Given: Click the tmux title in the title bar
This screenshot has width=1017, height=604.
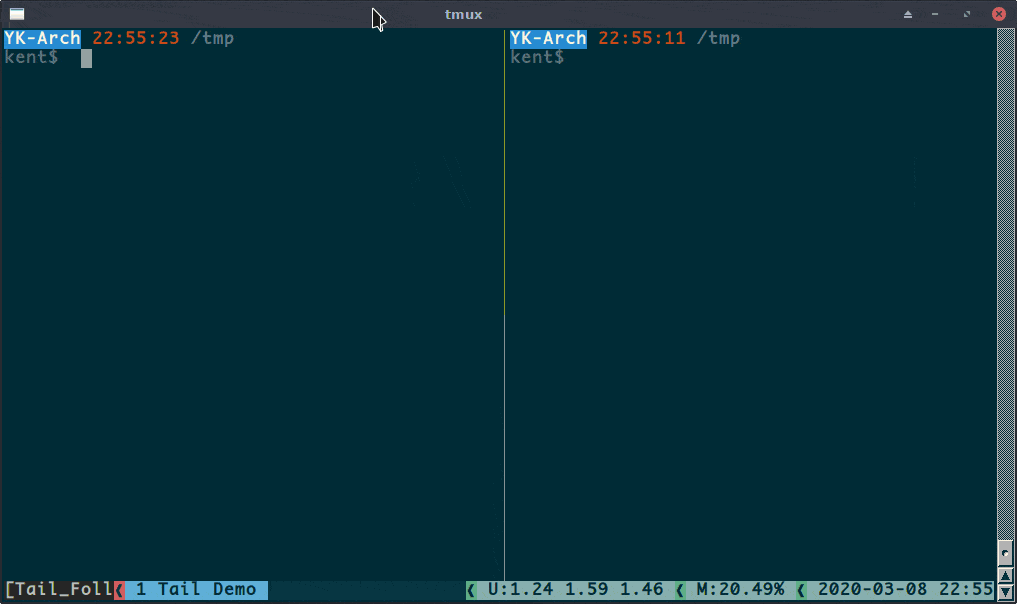Looking at the screenshot, I should coord(462,13).
